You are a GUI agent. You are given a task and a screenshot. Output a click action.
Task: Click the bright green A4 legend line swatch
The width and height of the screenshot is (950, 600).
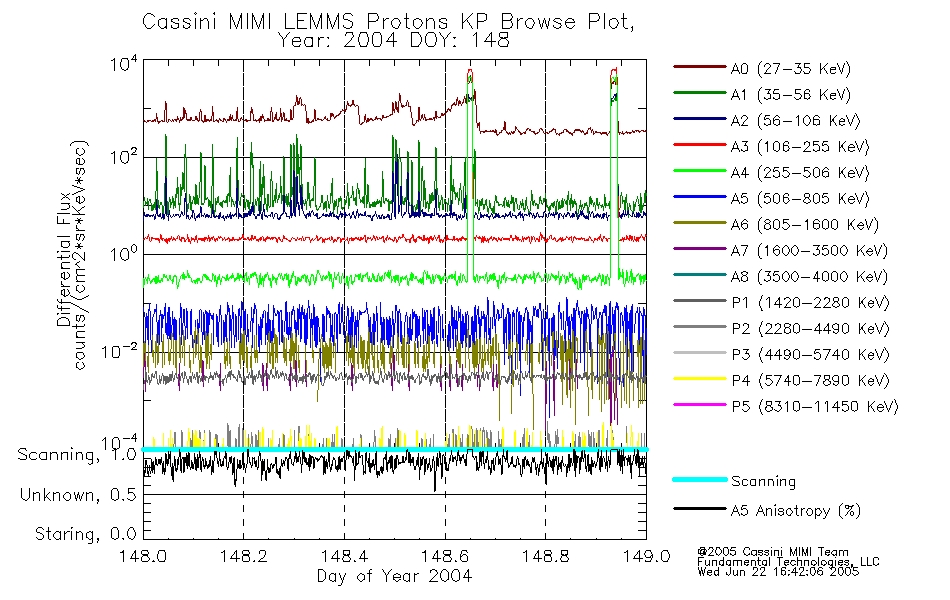[x=700, y=171]
